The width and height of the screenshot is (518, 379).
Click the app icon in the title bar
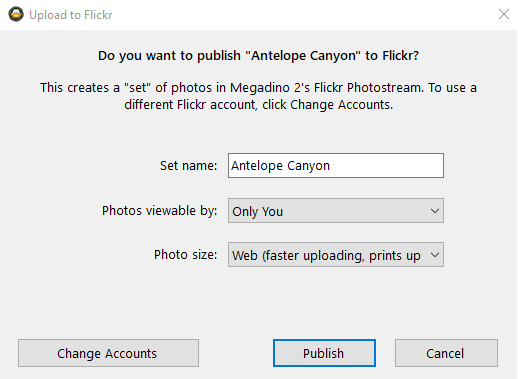coord(16,14)
